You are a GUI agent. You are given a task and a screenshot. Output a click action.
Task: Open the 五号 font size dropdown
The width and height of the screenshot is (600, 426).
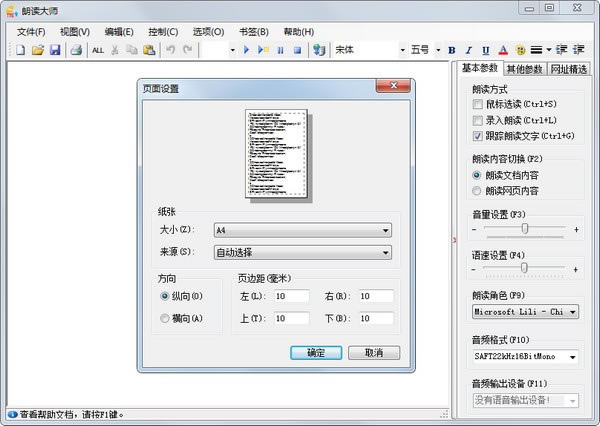point(439,50)
